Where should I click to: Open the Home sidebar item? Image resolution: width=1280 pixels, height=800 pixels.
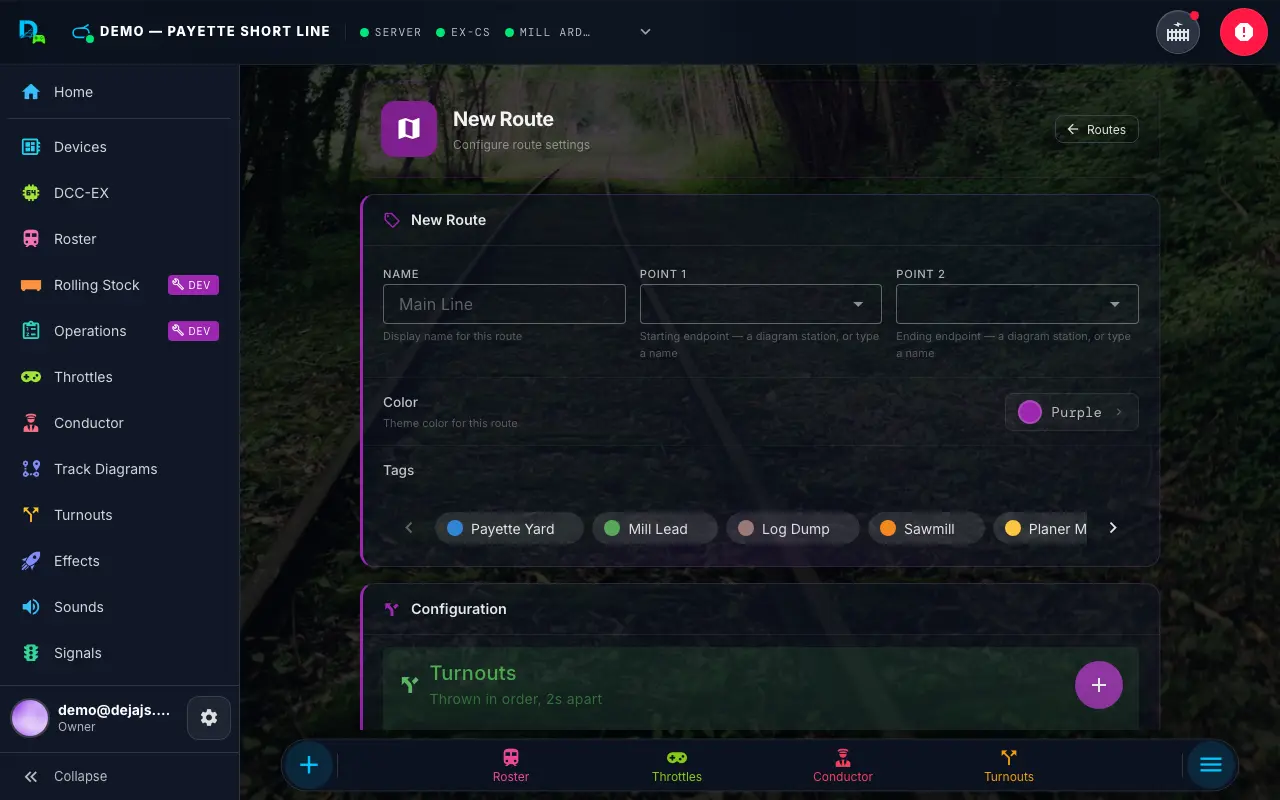(x=119, y=92)
